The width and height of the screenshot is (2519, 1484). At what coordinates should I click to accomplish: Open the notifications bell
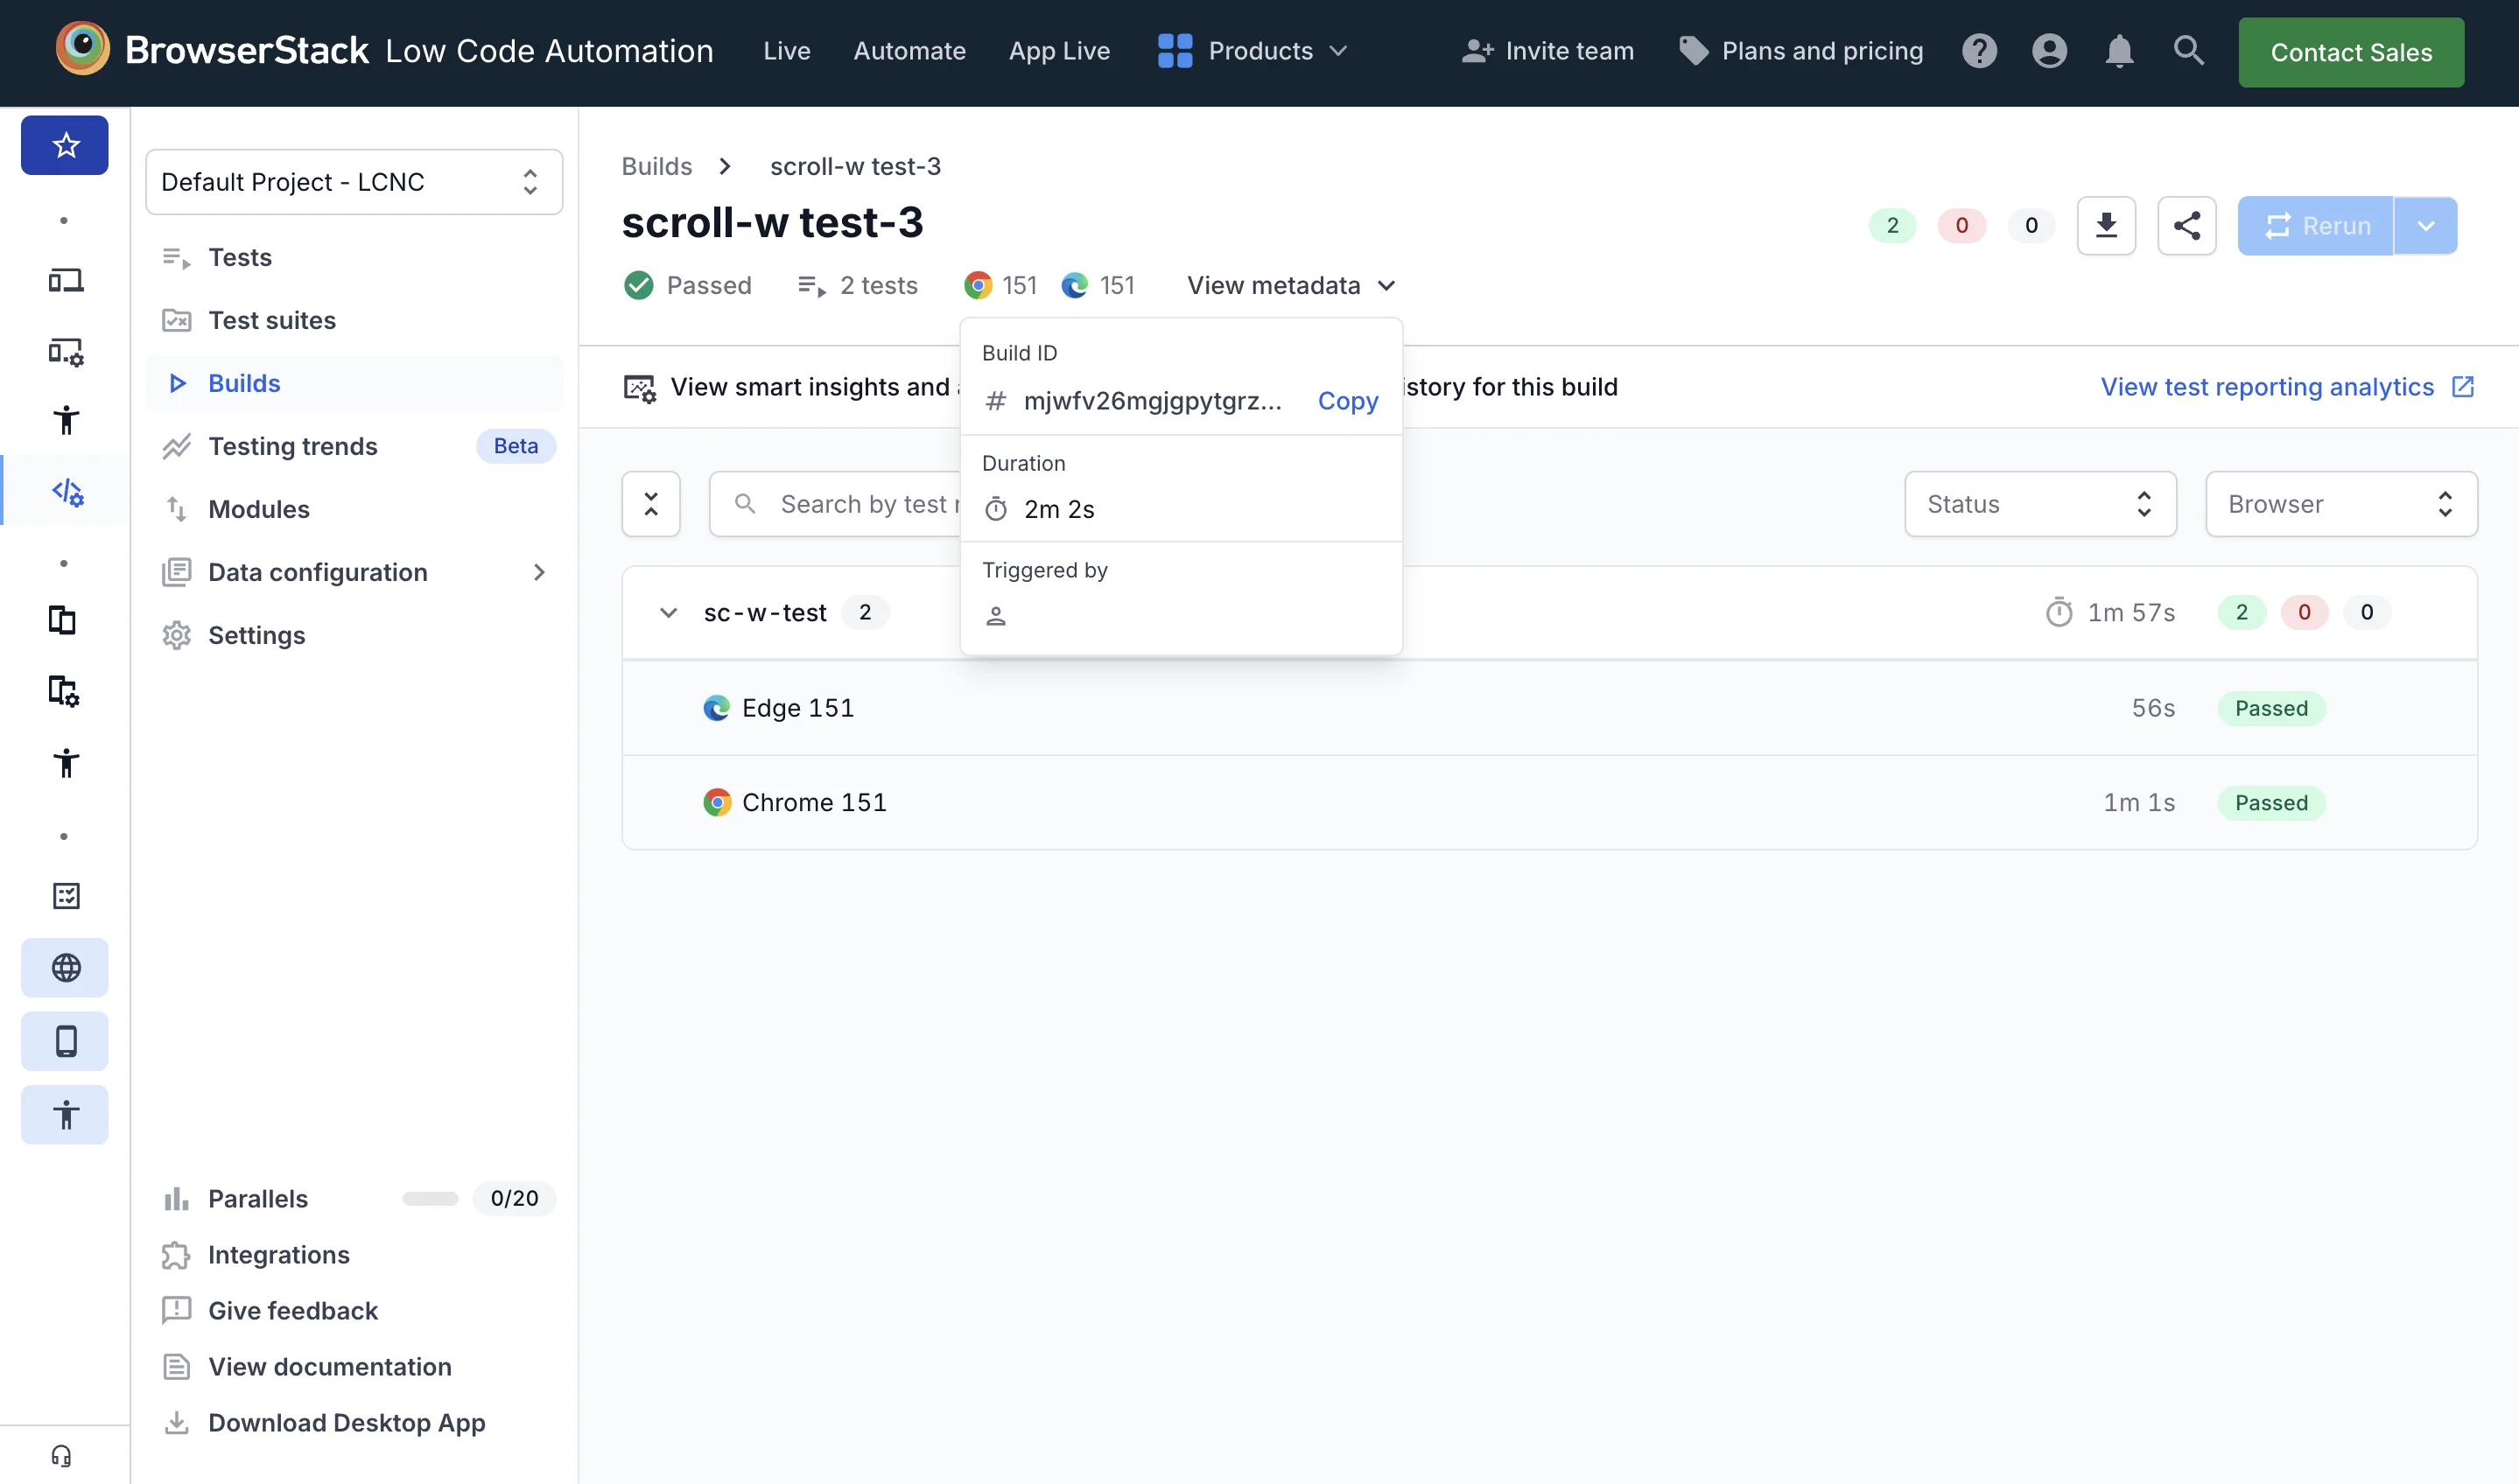2119,51
